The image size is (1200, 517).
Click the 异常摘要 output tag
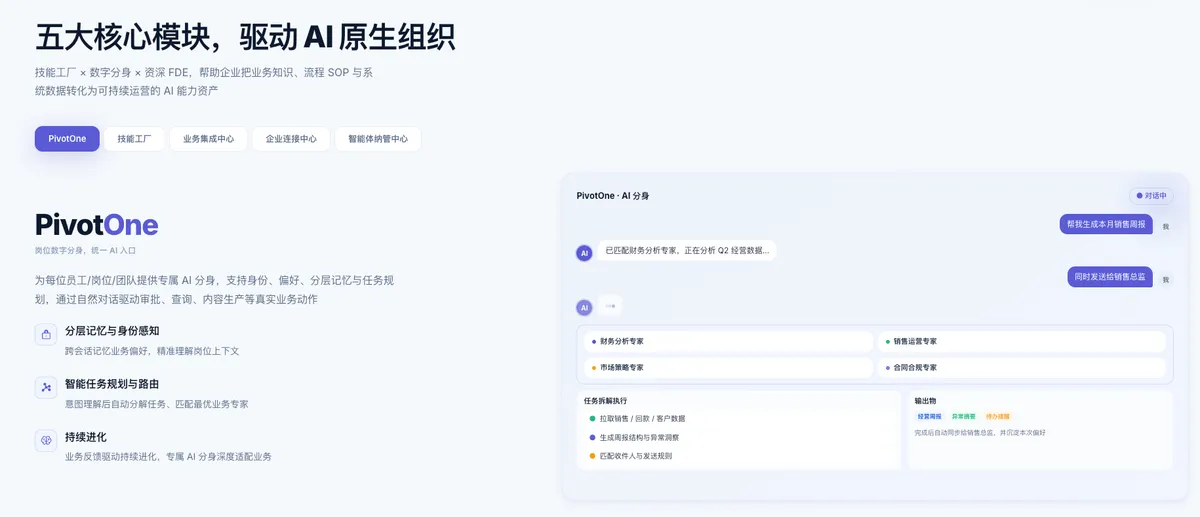pyautogui.click(x=963, y=416)
